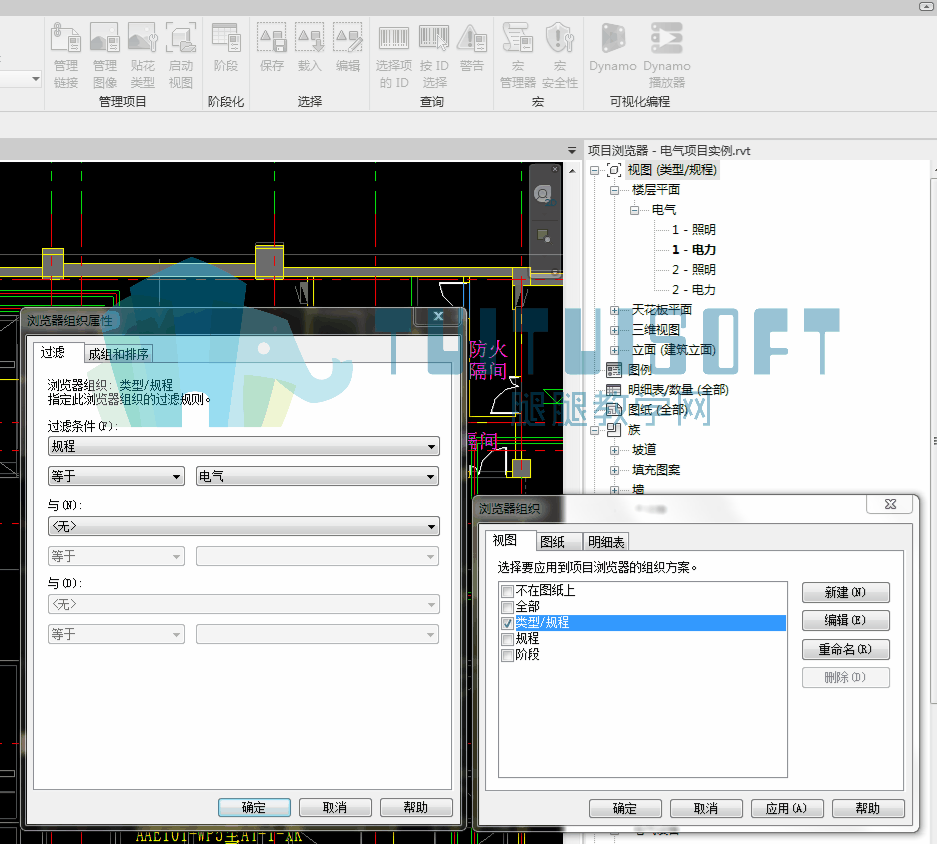Open the 电气 value dropdown

(317, 476)
